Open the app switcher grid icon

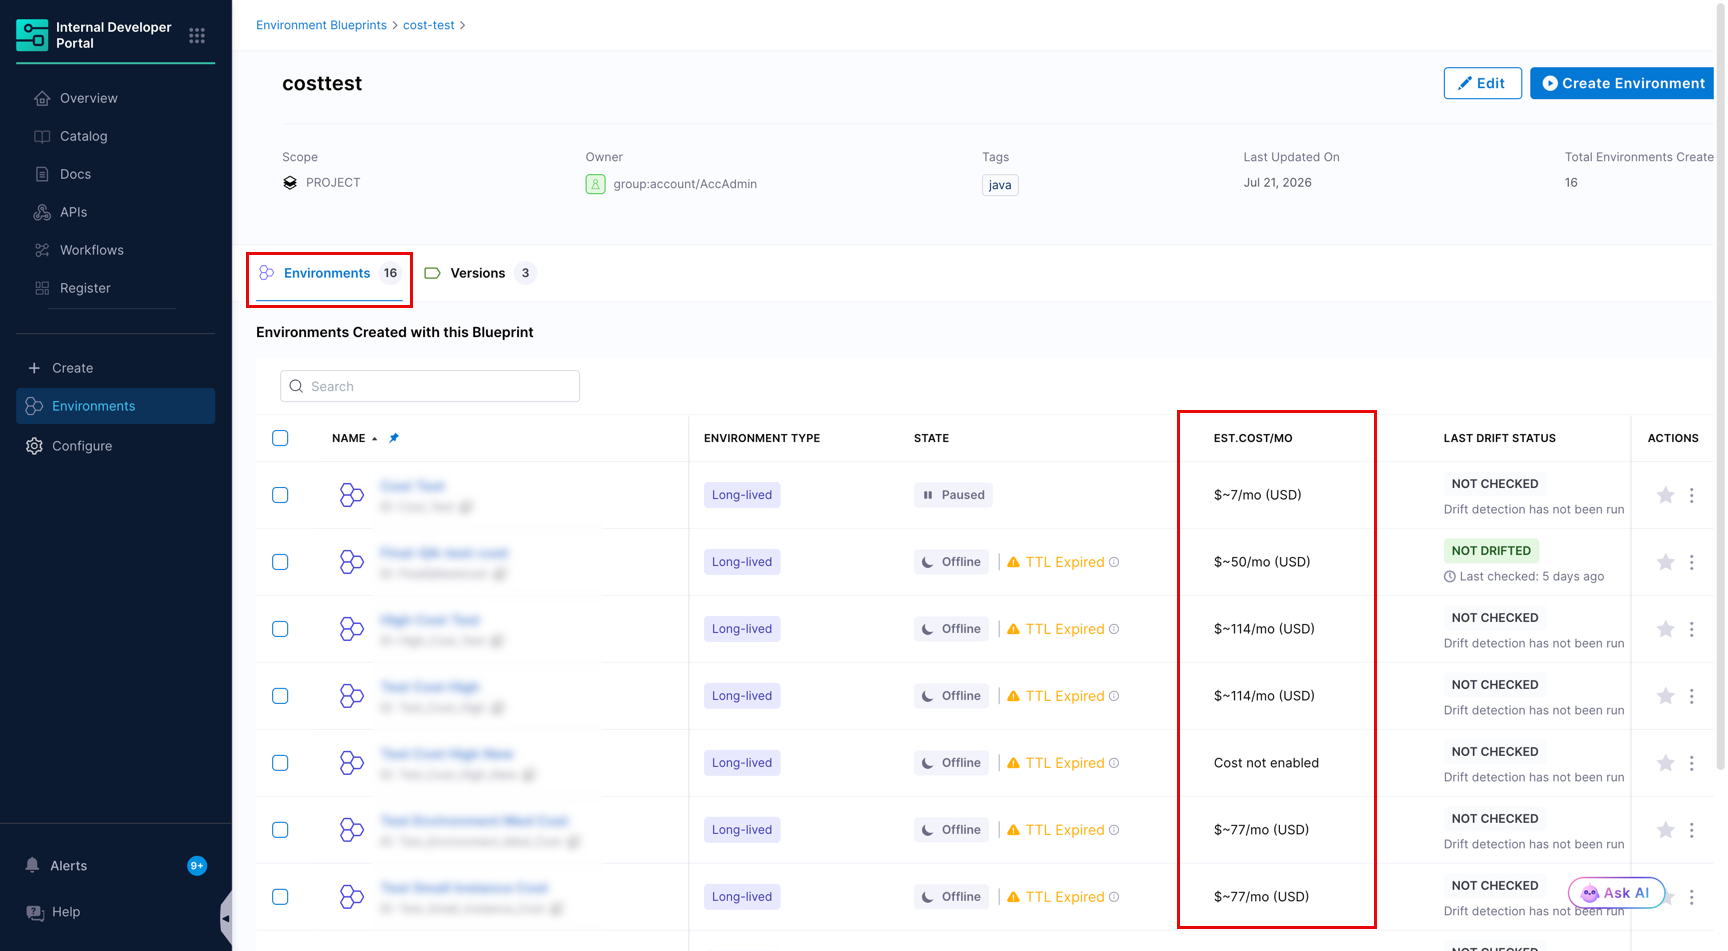[197, 35]
